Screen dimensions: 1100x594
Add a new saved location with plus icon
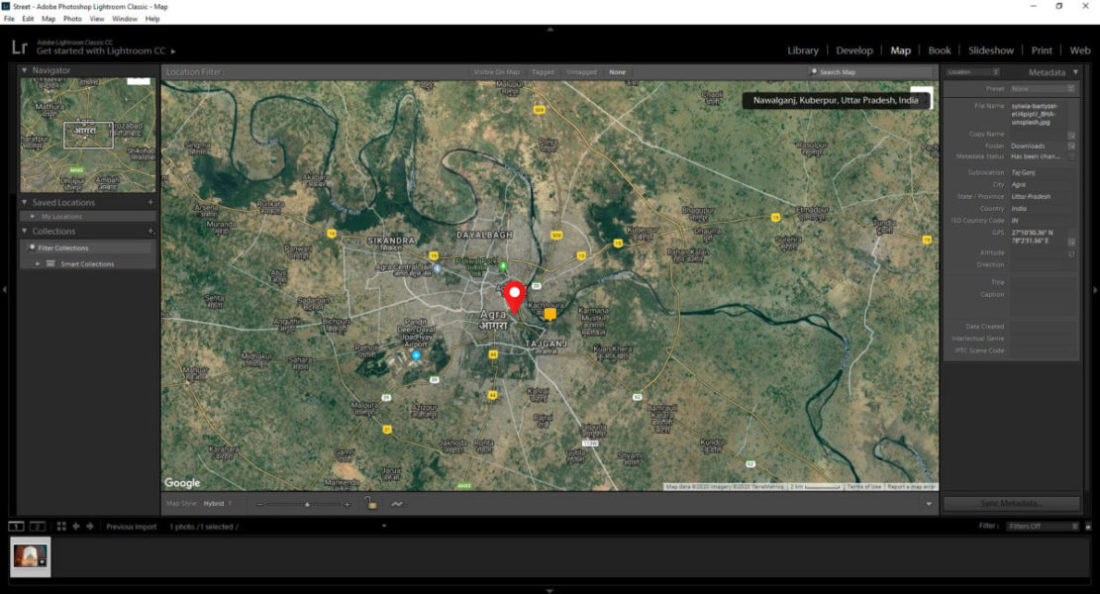click(x=150, y=202)
